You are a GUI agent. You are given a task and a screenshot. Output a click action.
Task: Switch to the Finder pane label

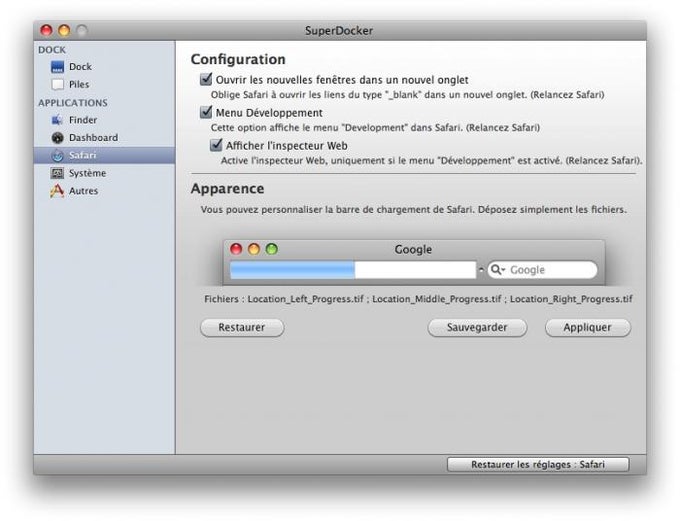83,120
